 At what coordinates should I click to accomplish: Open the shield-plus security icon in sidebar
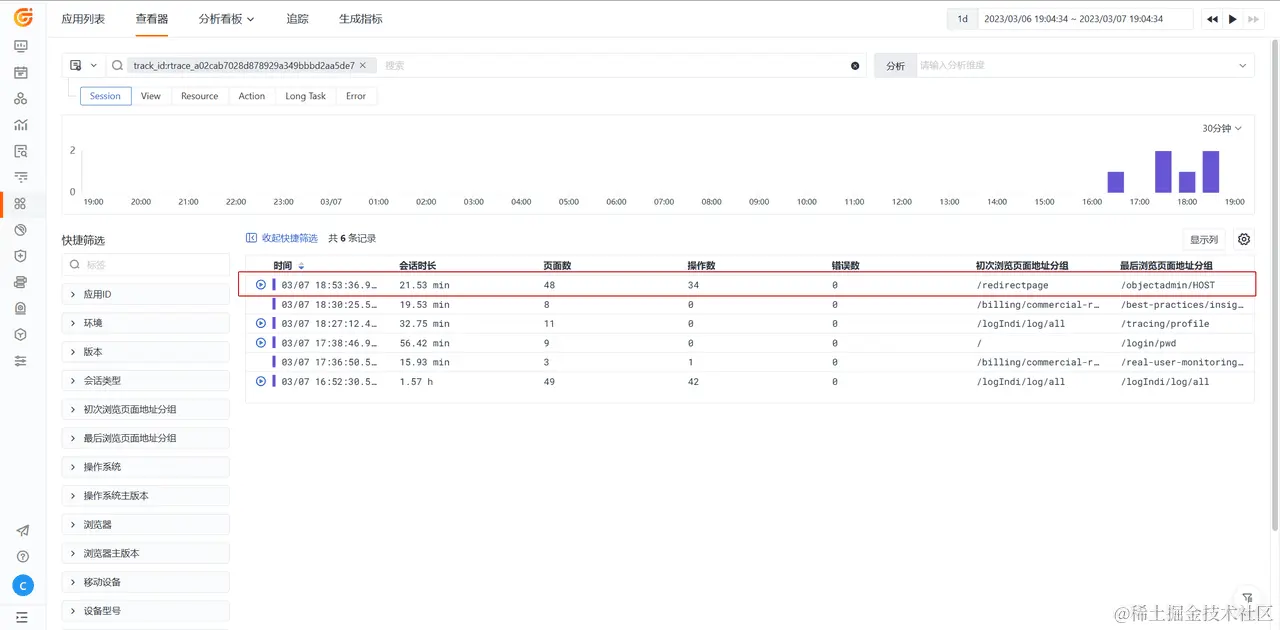pyautogui.click(x=21, y=256)
